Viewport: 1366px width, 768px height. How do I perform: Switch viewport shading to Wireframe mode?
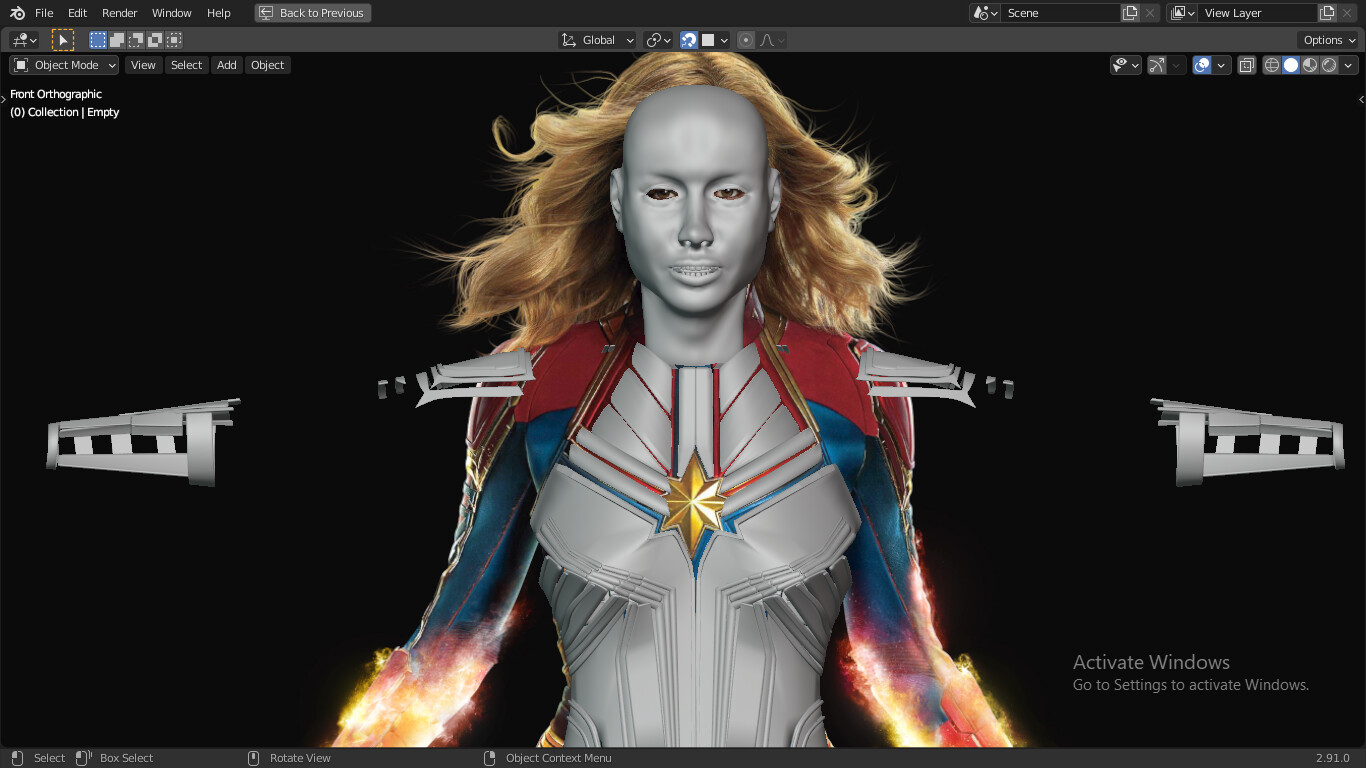click(1270, 64)
